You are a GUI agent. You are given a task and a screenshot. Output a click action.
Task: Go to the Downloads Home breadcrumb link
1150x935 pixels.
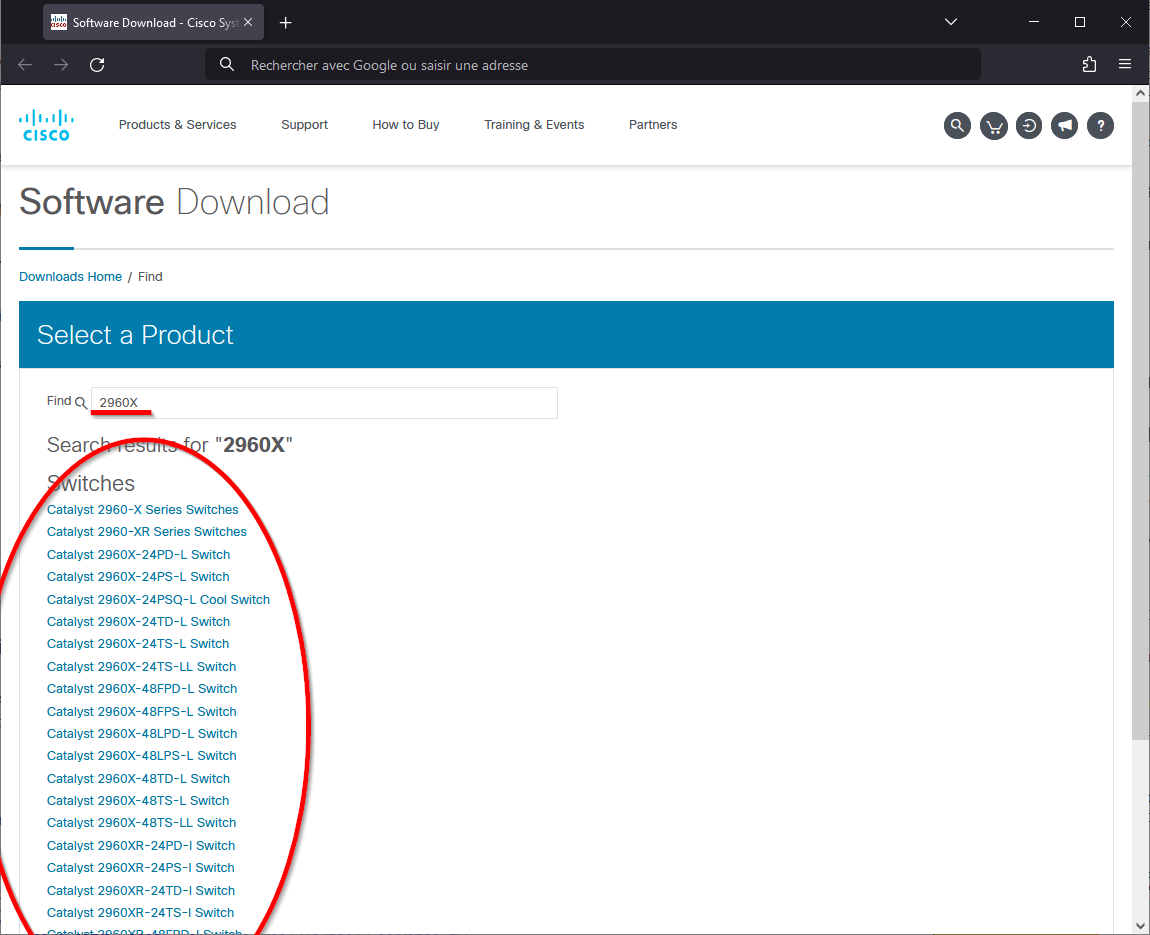pyautogui.click(x=70, y=277)
